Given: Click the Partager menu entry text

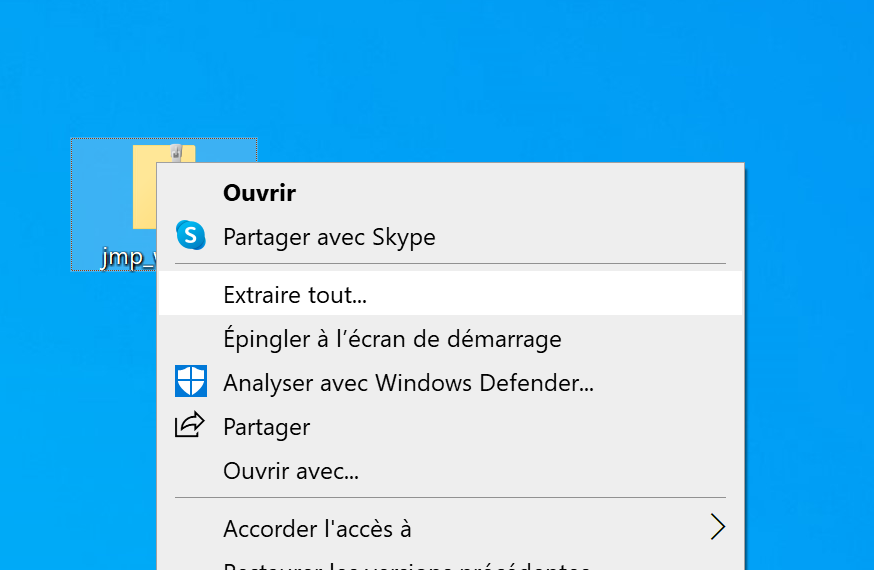Looking at the screenshot, I should 266,427.
